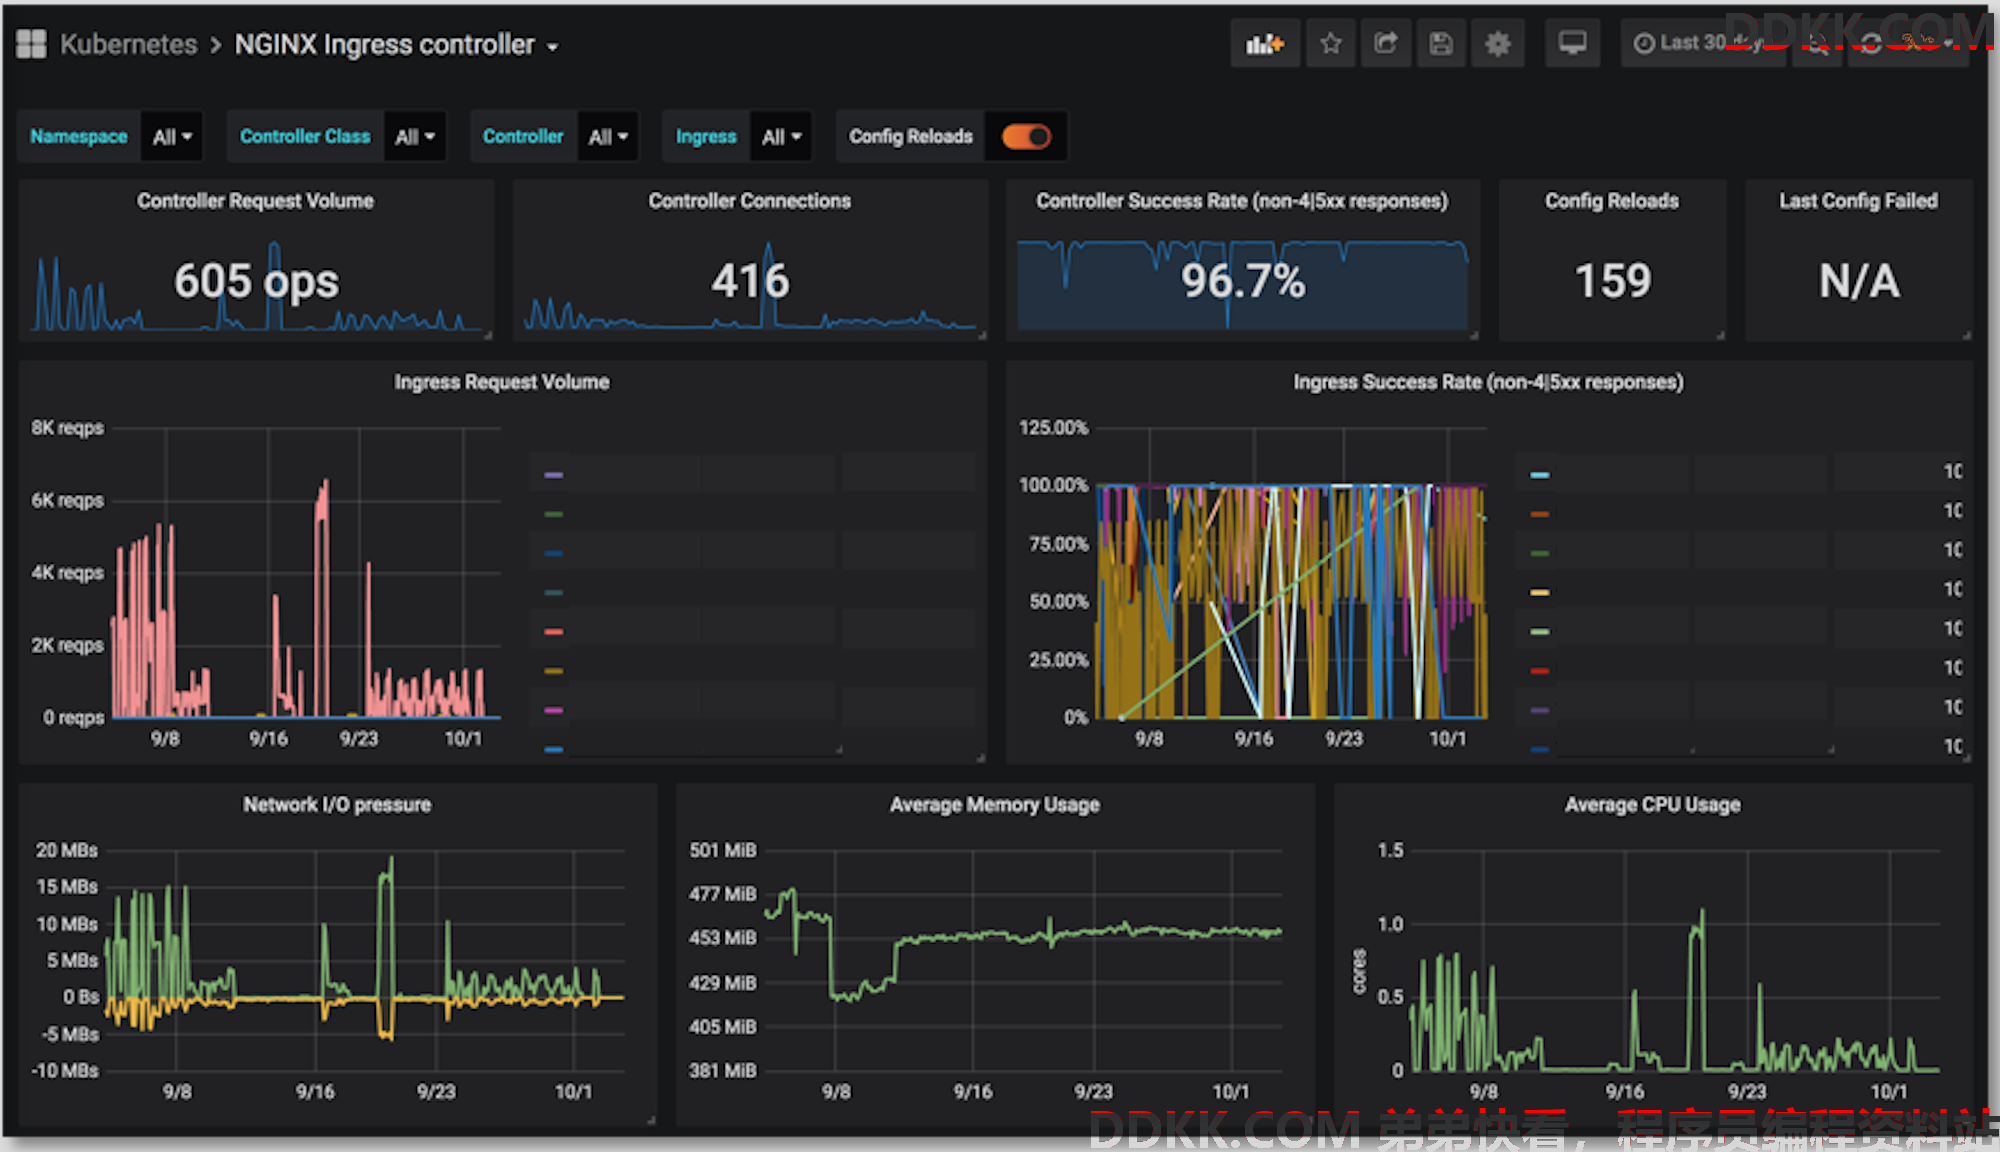The width and height of the screenshot is (2000, 1152).
Task: Click purple legend swatch in Ingress Request Volume
Action: tap(553, 475)
